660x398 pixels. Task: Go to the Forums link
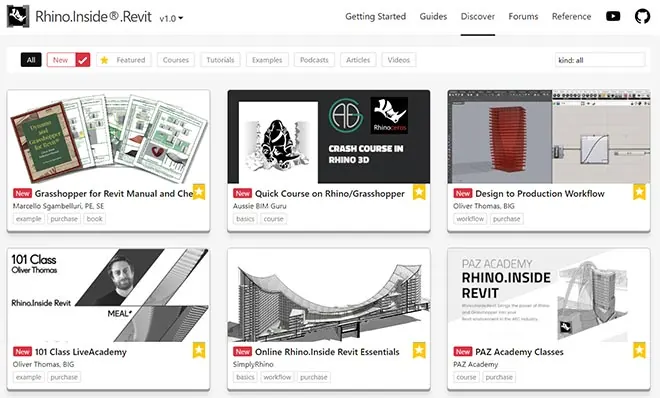click(523, 16)
